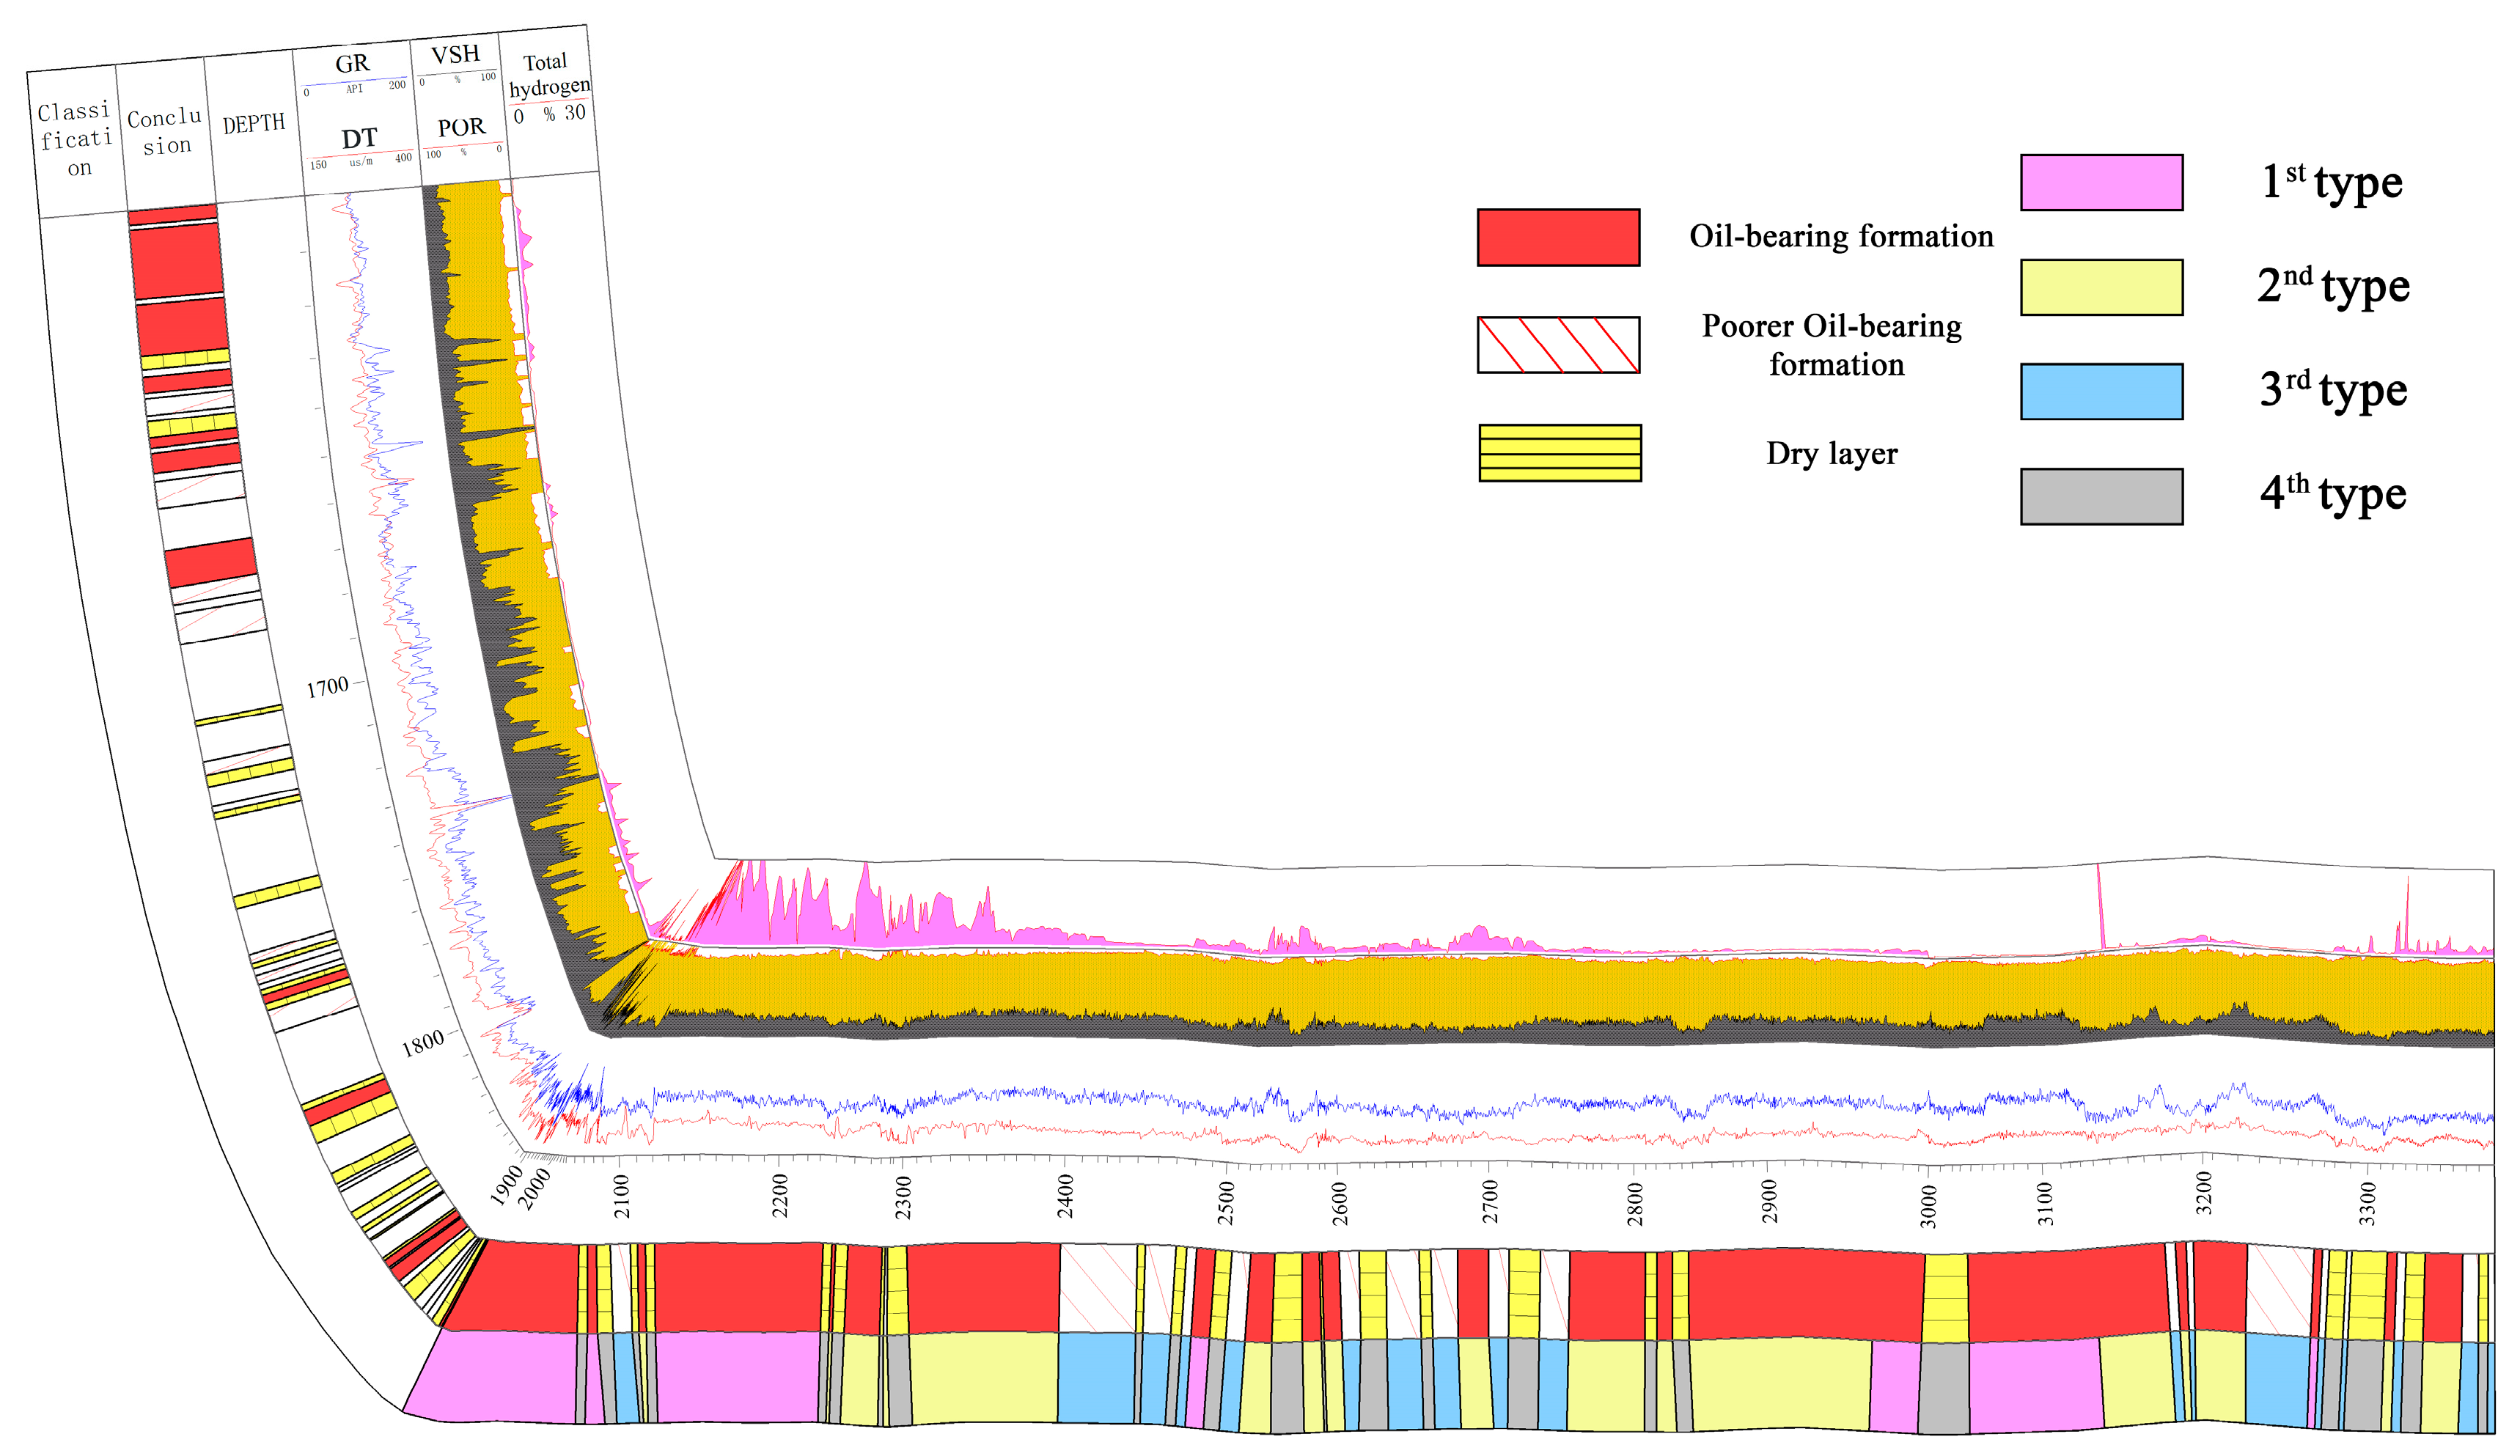Click the 'DEPTH' track header
This screenshot has width=2520, height=1456.
point(254,124)
